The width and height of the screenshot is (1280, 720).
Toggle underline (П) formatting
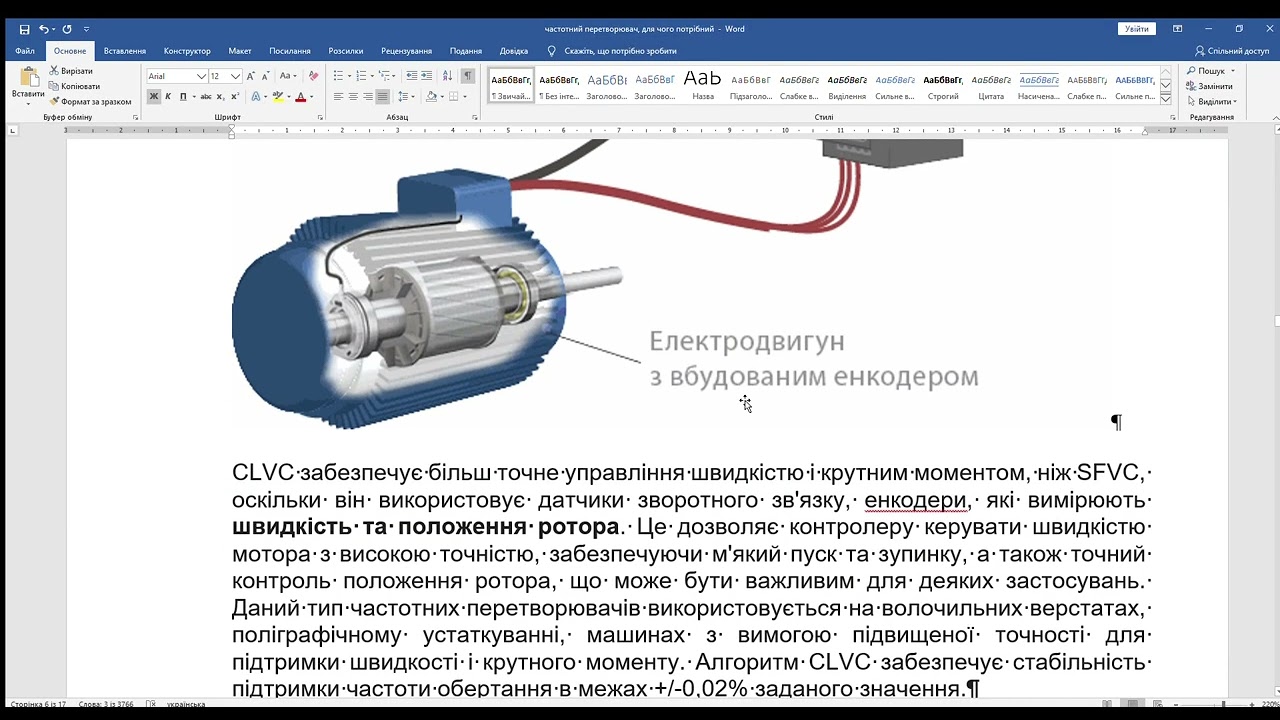(x=182, y=97)
